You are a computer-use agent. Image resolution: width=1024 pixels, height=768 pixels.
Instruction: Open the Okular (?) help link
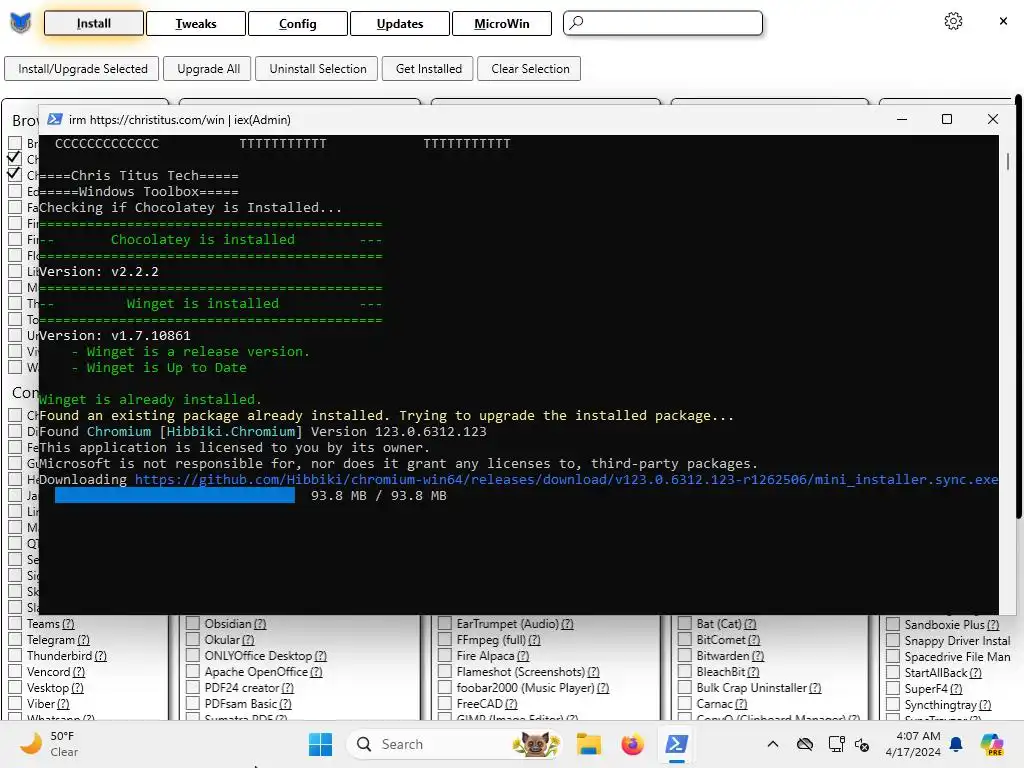[248, 640]
